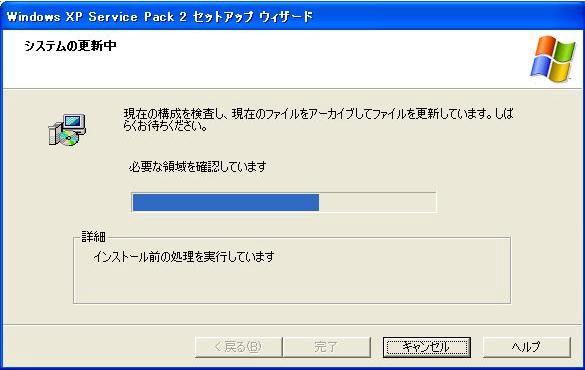Click the システムの更新中 heading text
The image size is (585, 370).
click(x=70, y=46)
